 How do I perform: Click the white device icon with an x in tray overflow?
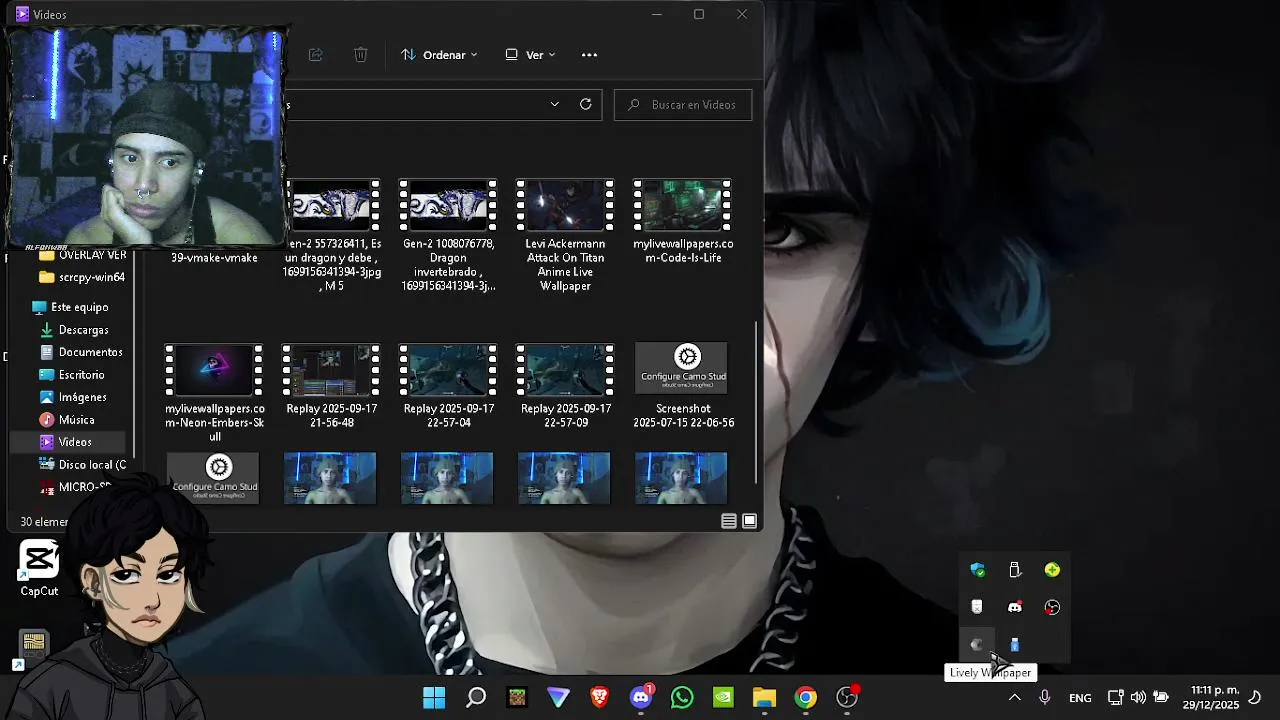click(978, 607)
